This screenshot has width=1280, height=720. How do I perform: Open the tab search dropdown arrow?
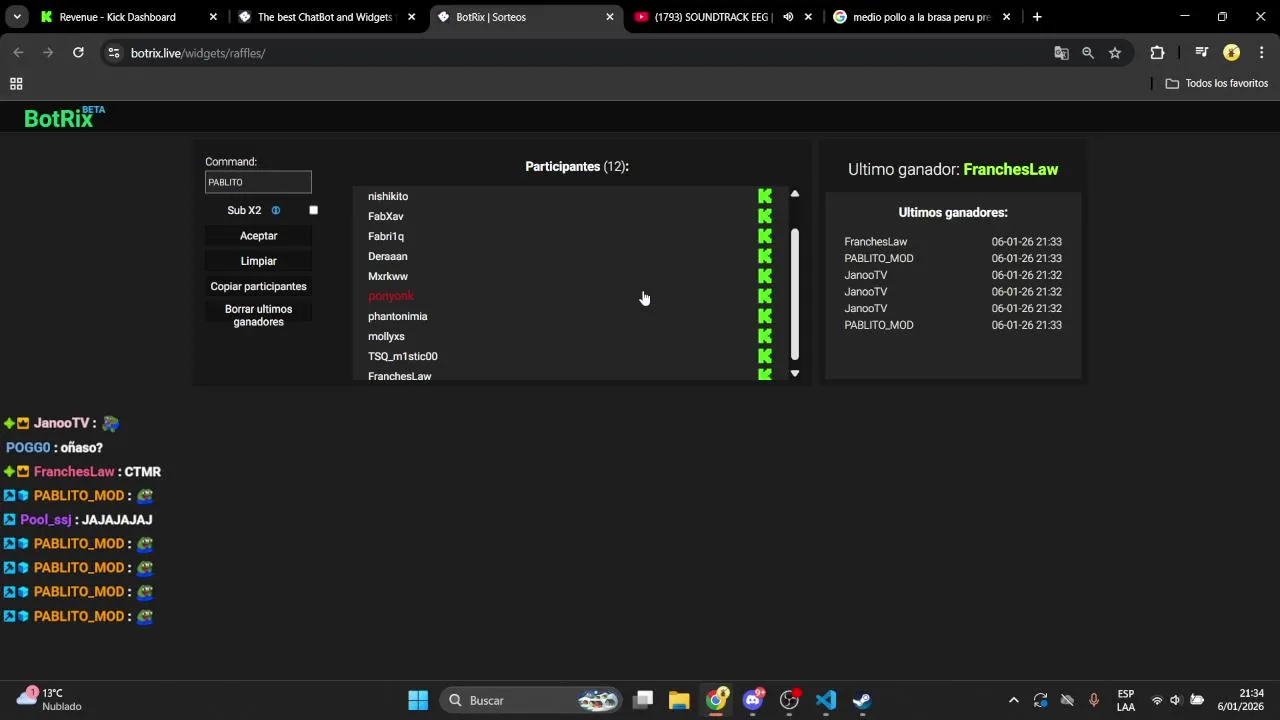(17, 17)
